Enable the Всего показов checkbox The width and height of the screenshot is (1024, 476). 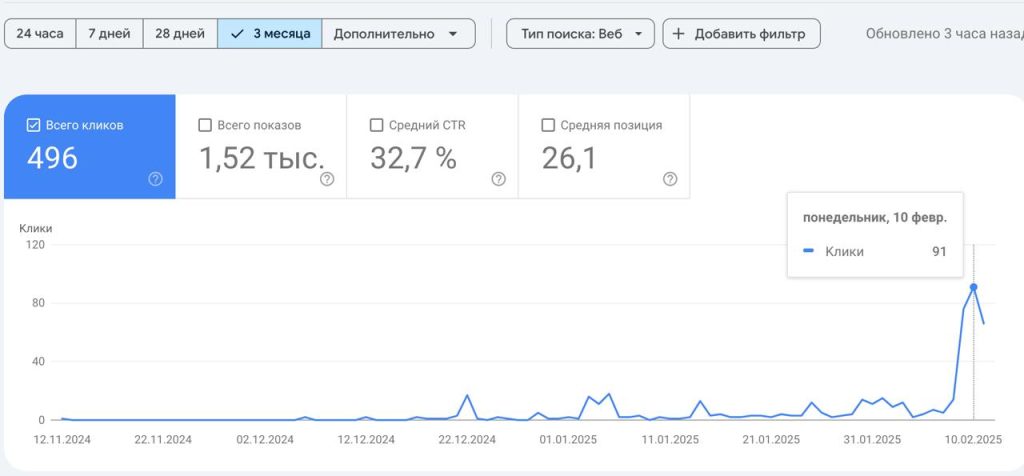point(204,125)
